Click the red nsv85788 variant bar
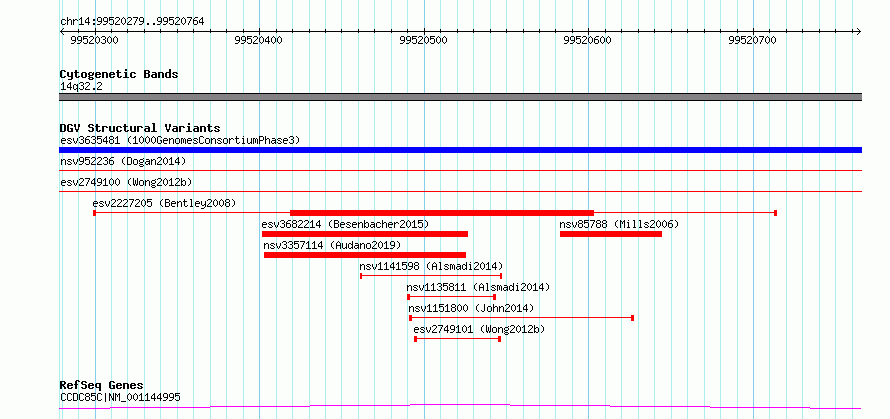This screenshot has width=890, height=419. tap(611, 234)
